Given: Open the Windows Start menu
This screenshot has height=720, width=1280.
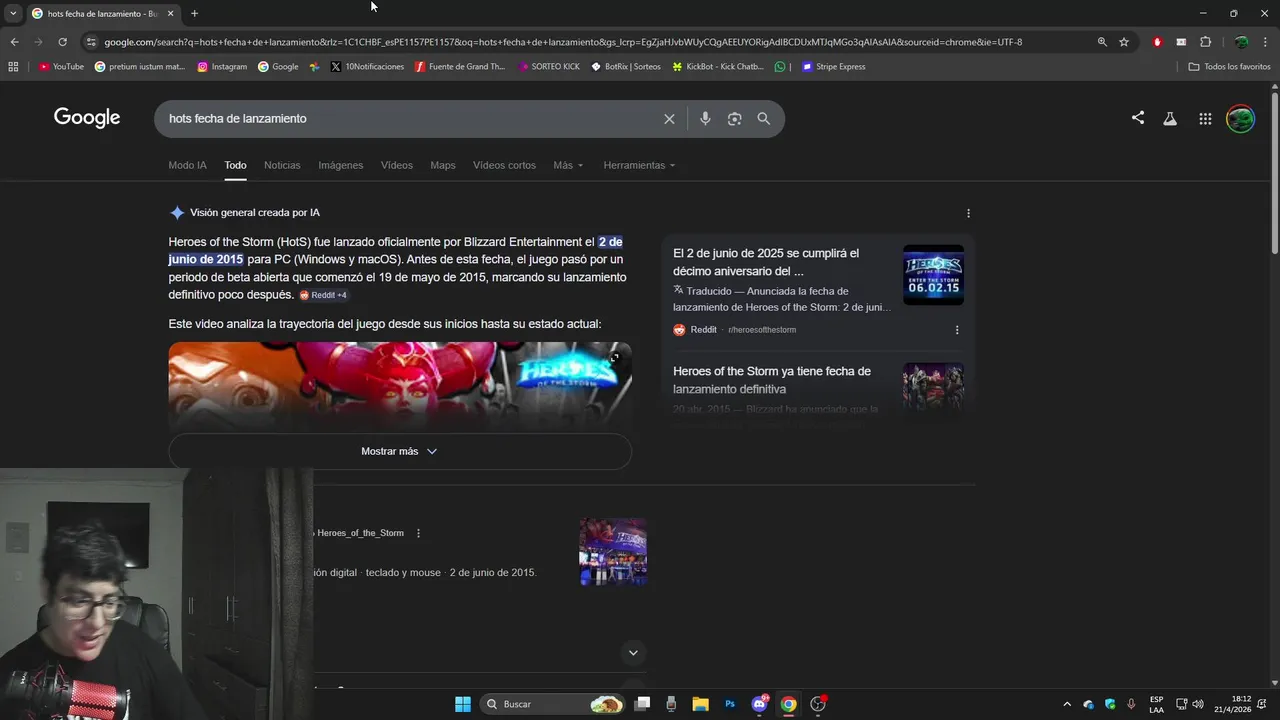Looking at the screenshot, I should (463, 704).
